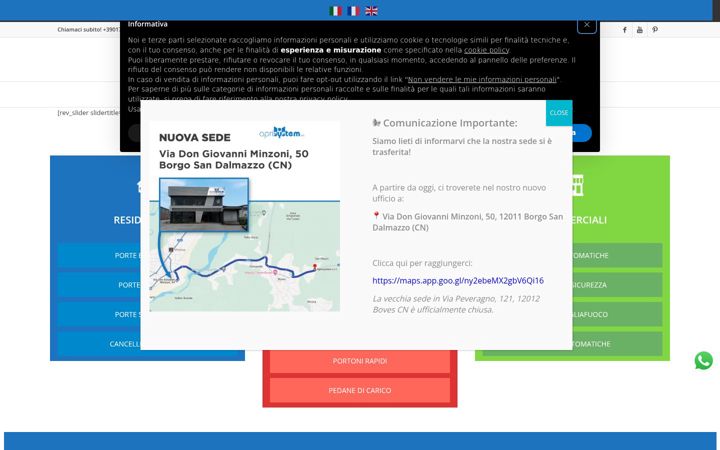
Task: Click the Nuova Sede map image
Action: point(244,216)
